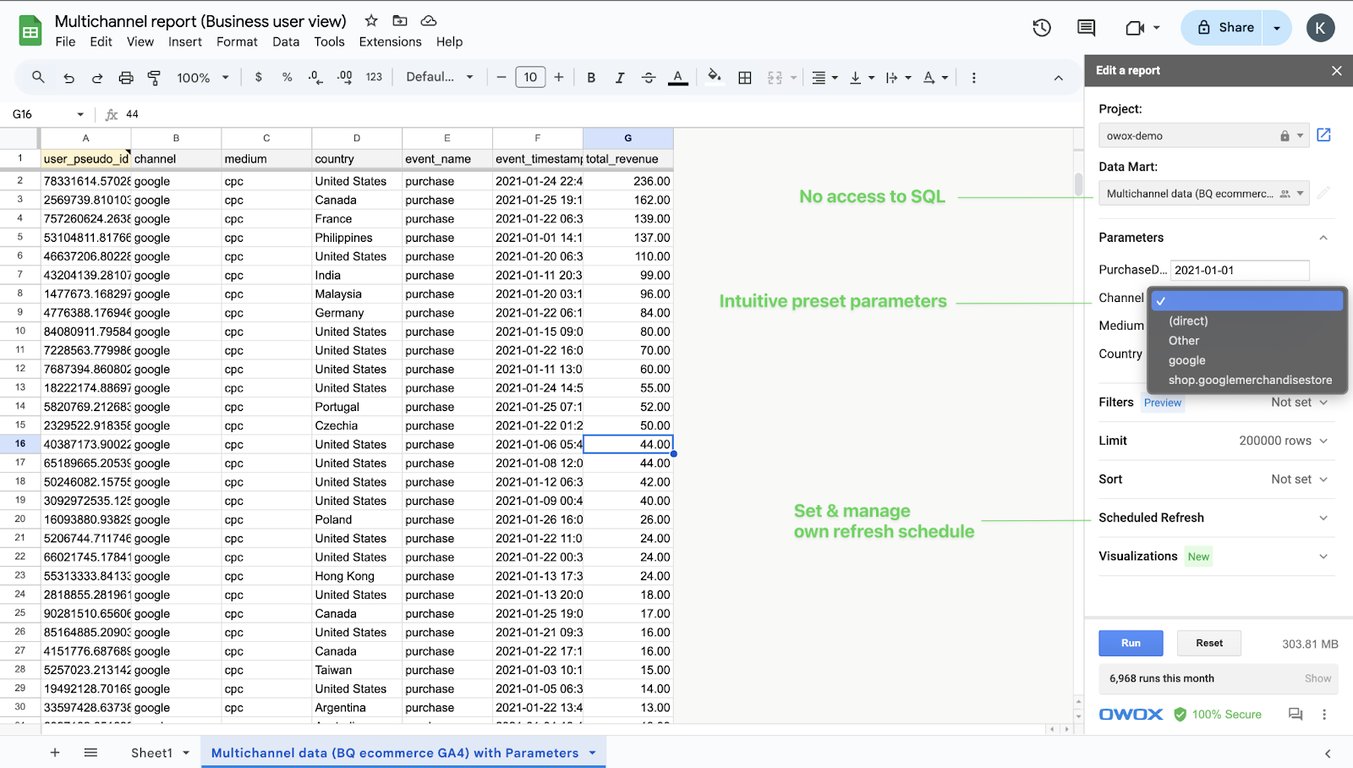Click the Show runs link
The image size is (1353, 768).
[x=1317, y=678]
